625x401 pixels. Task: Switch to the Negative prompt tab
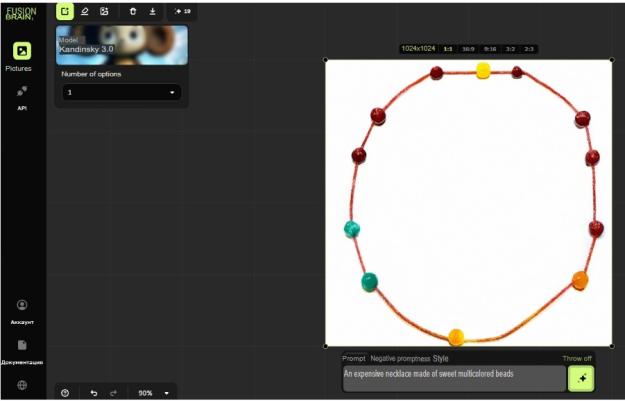[x=400, y=358]
